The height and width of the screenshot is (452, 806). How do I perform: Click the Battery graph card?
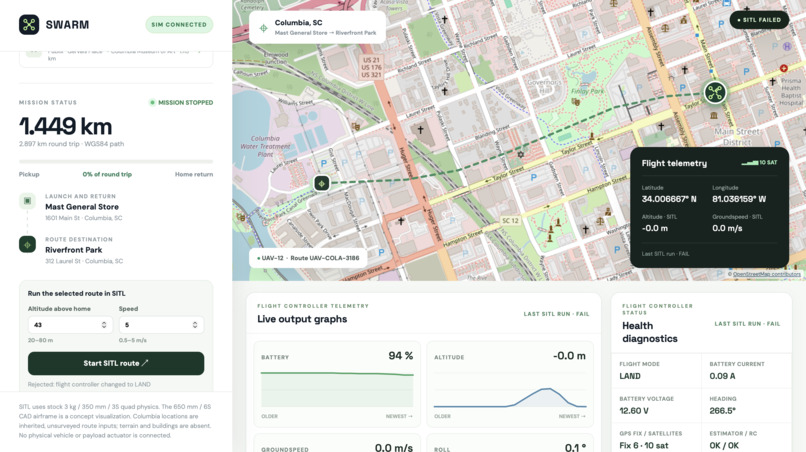tap(337, 384)
